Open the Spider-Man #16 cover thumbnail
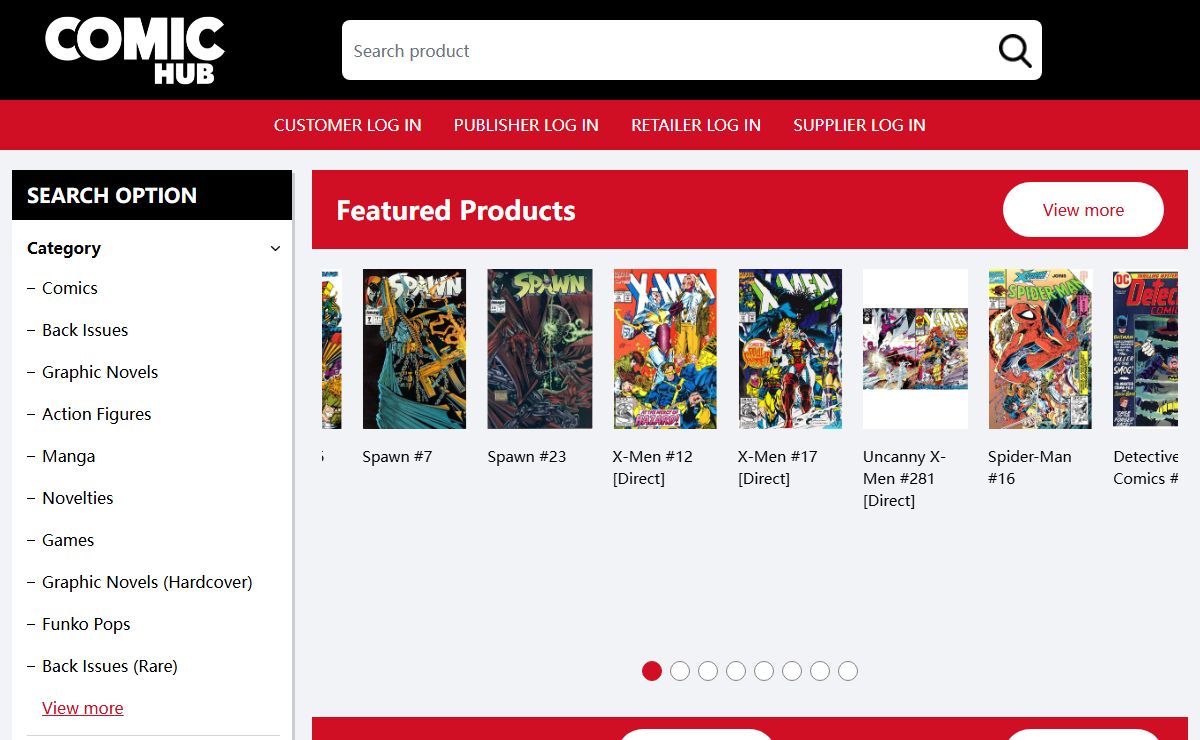This screenshot has width=1200, height=740. [1040, 349]
